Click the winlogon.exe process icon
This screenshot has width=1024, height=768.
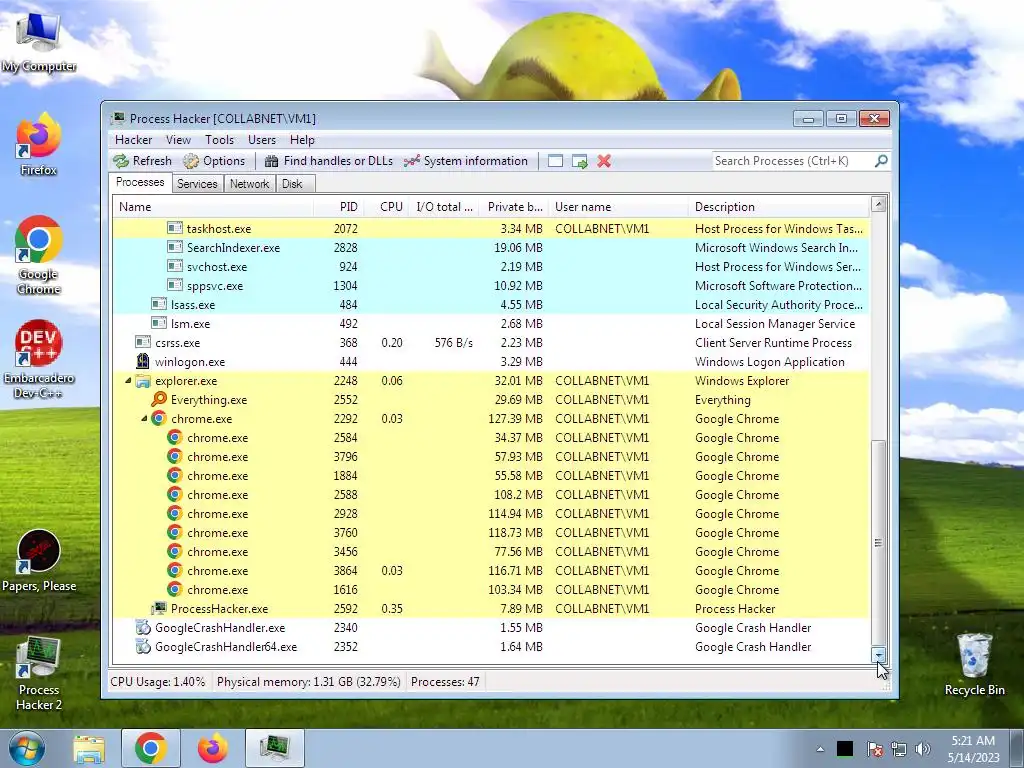tap(143, 361)
